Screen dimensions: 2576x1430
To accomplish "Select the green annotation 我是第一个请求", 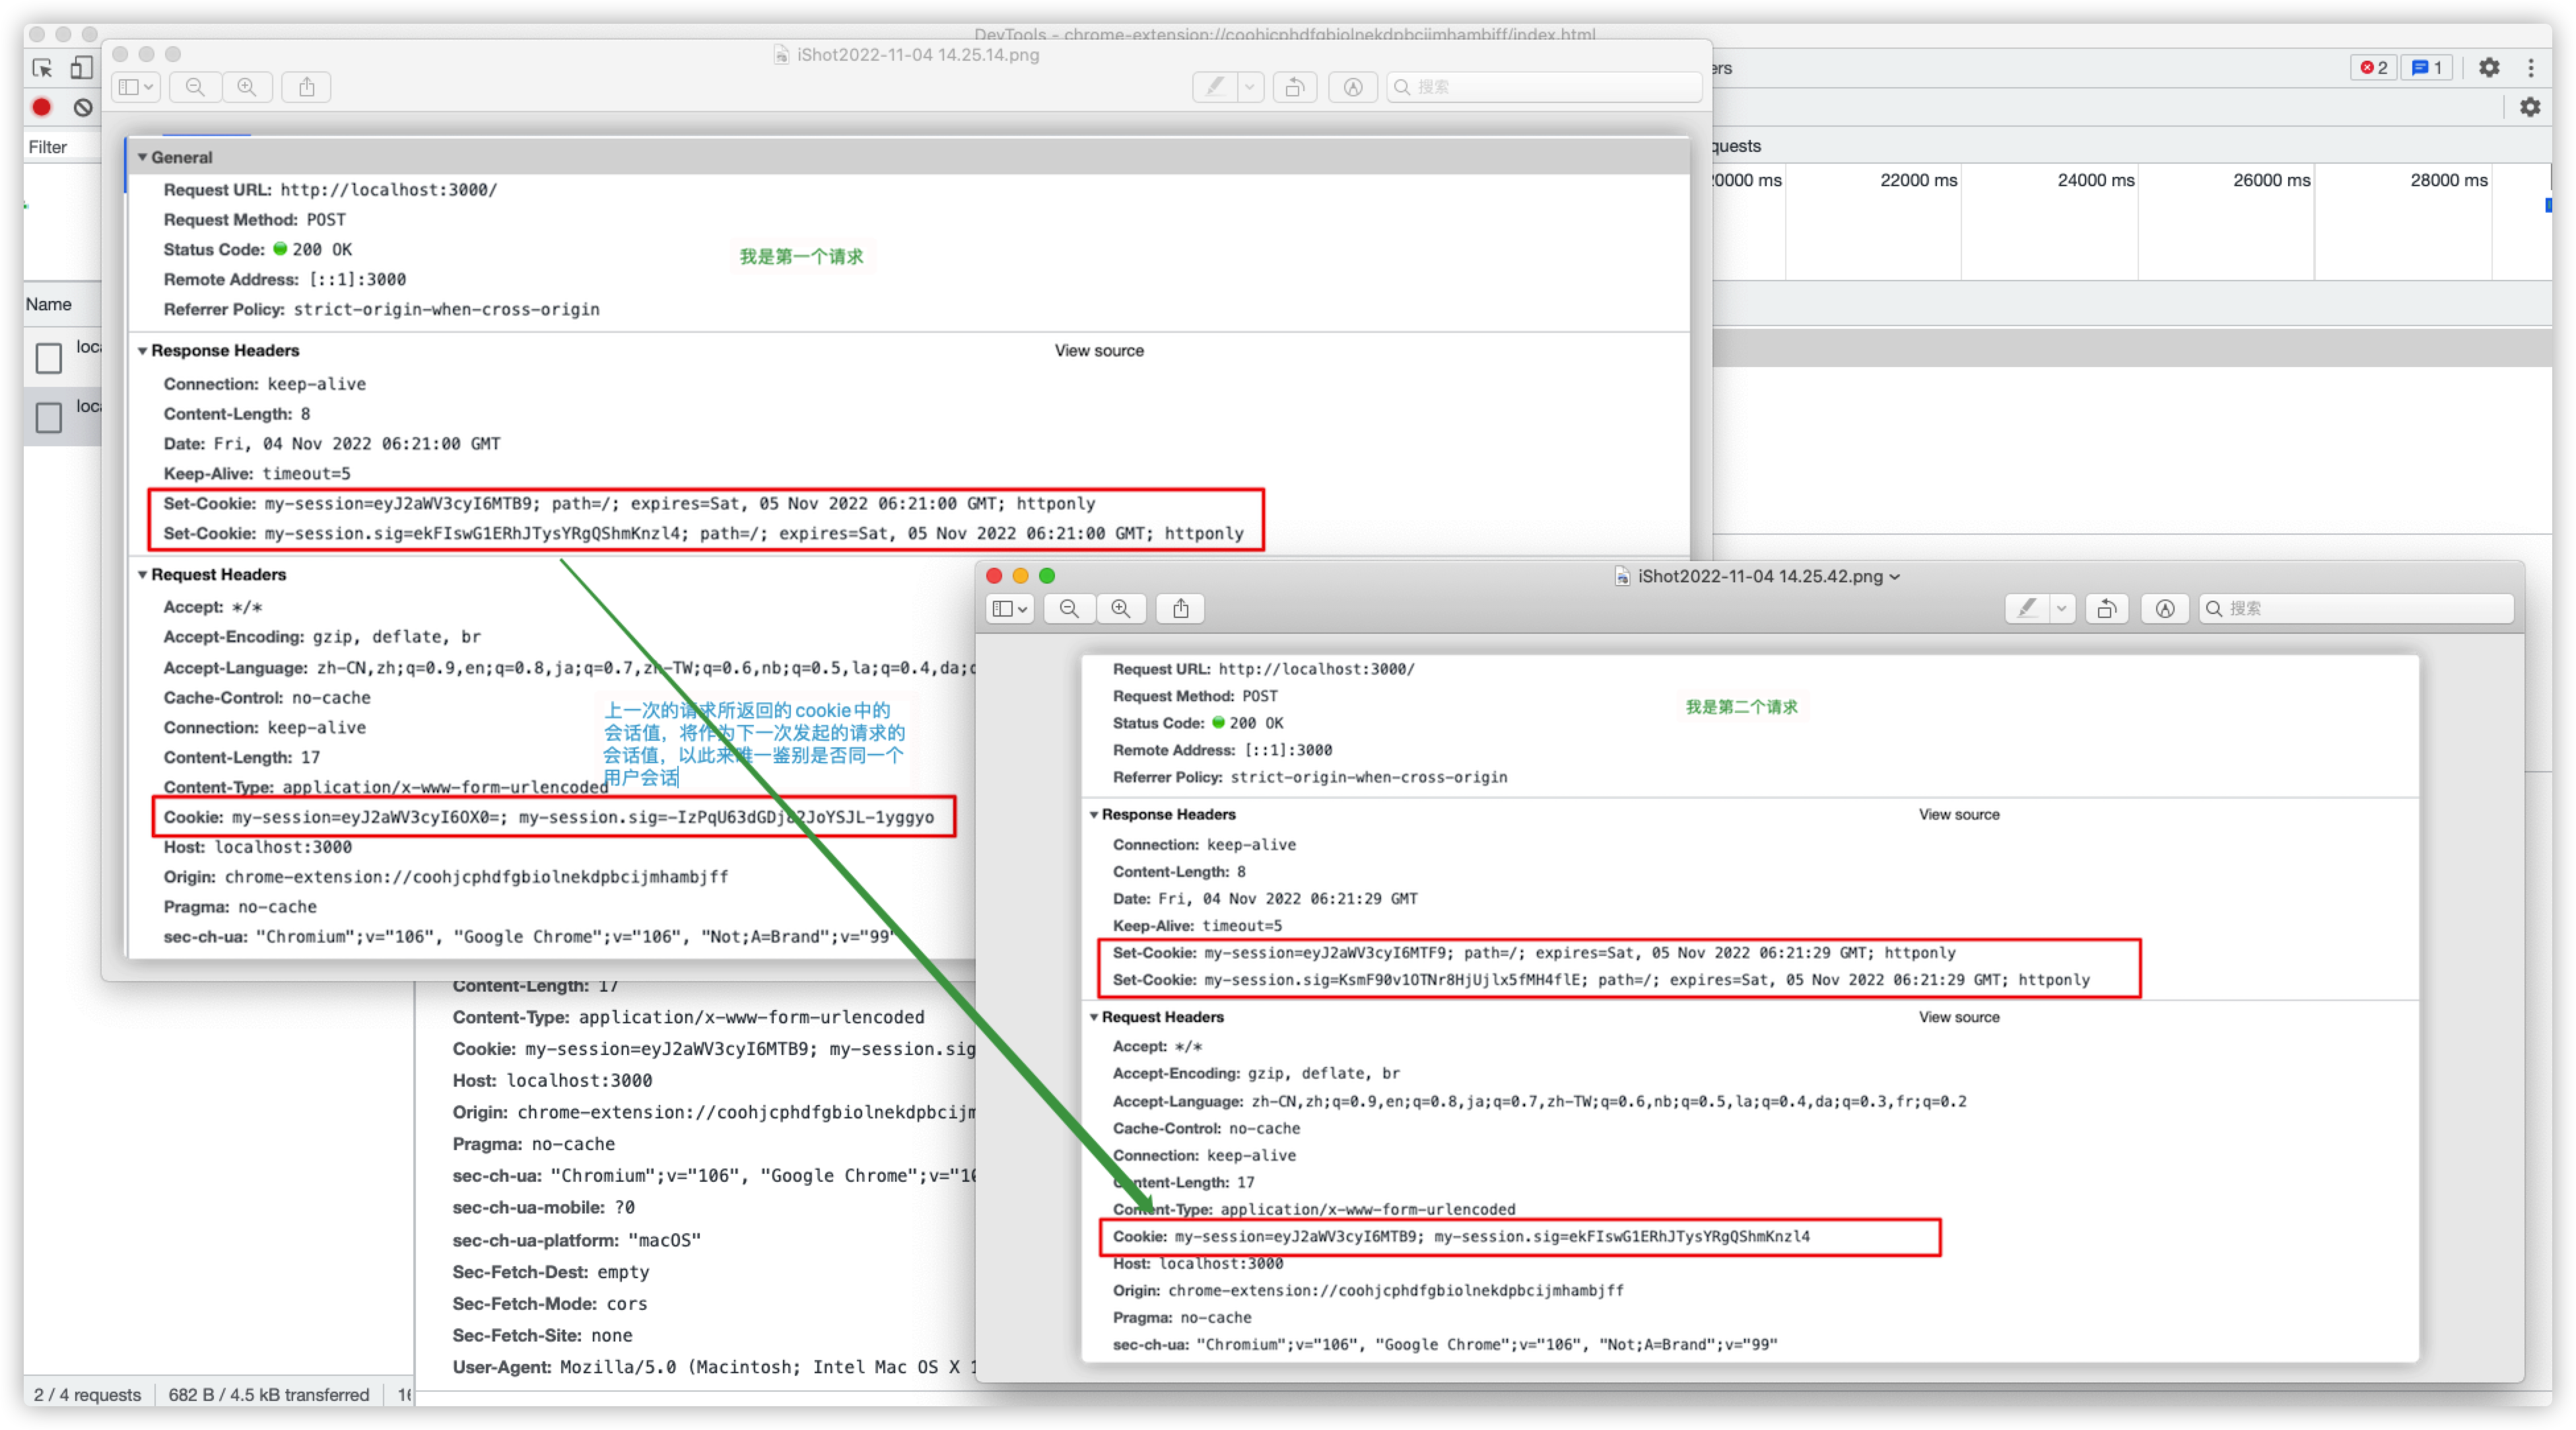I will click(x=801, y=256).
